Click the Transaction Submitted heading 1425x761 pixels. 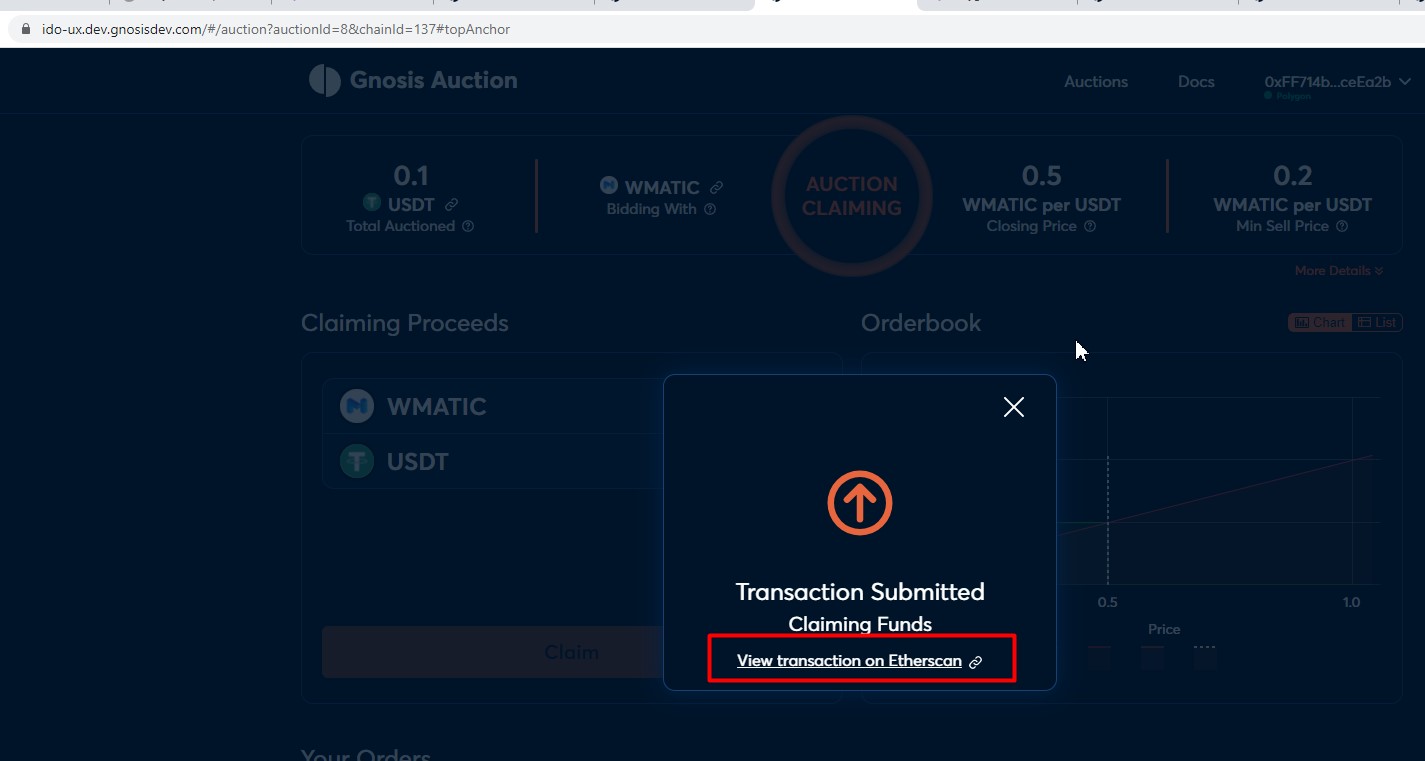point(860,592)
